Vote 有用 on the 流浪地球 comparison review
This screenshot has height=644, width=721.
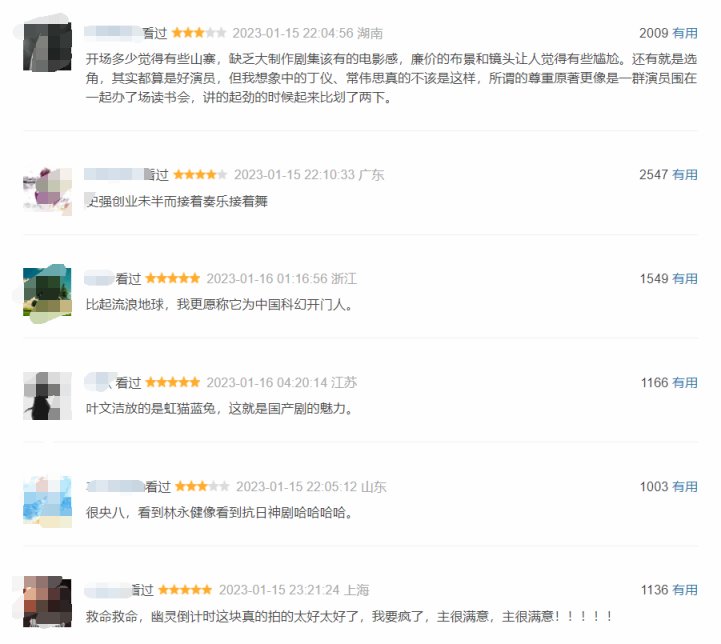[685, 278]
